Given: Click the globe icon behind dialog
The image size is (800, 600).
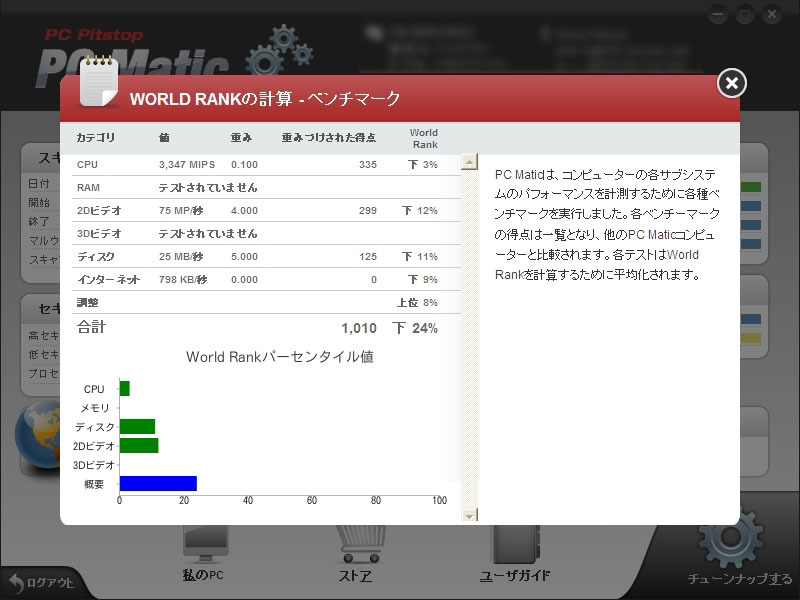Looking at the screenshot, I should pyautogui.click(x=38, y=435).
